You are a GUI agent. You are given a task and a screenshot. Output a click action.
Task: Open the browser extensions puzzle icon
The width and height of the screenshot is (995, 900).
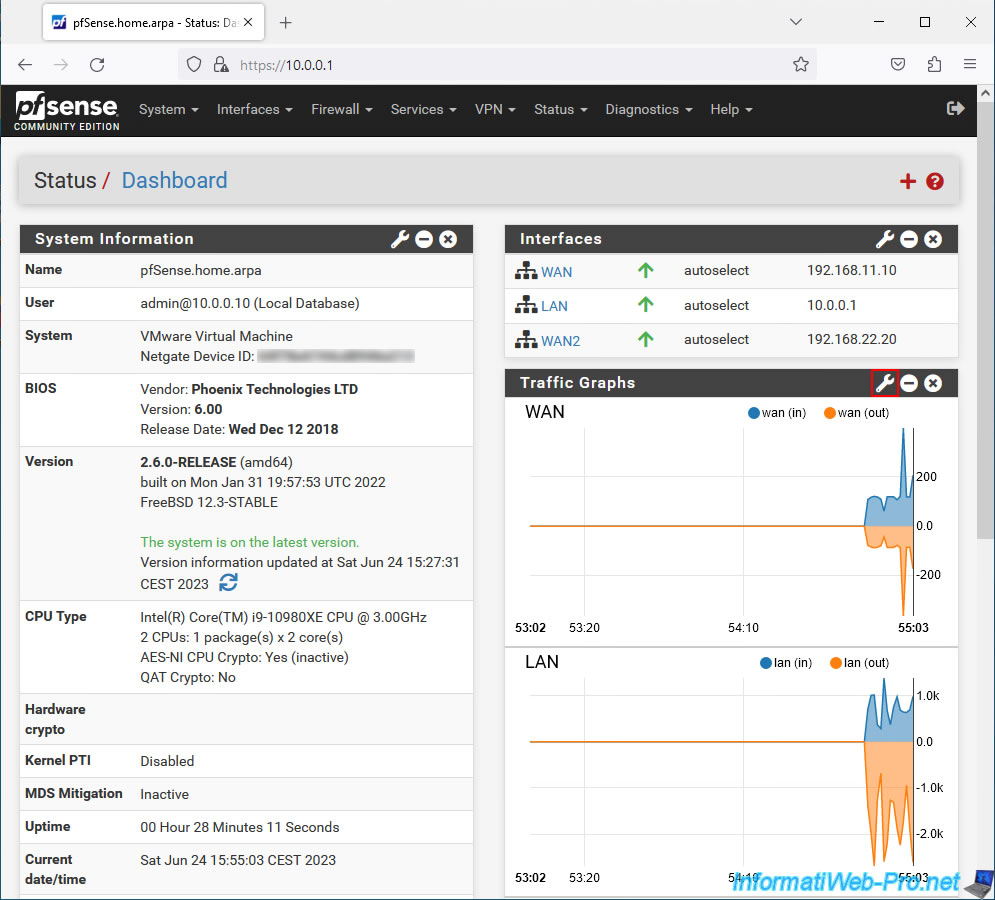point(934,64)
